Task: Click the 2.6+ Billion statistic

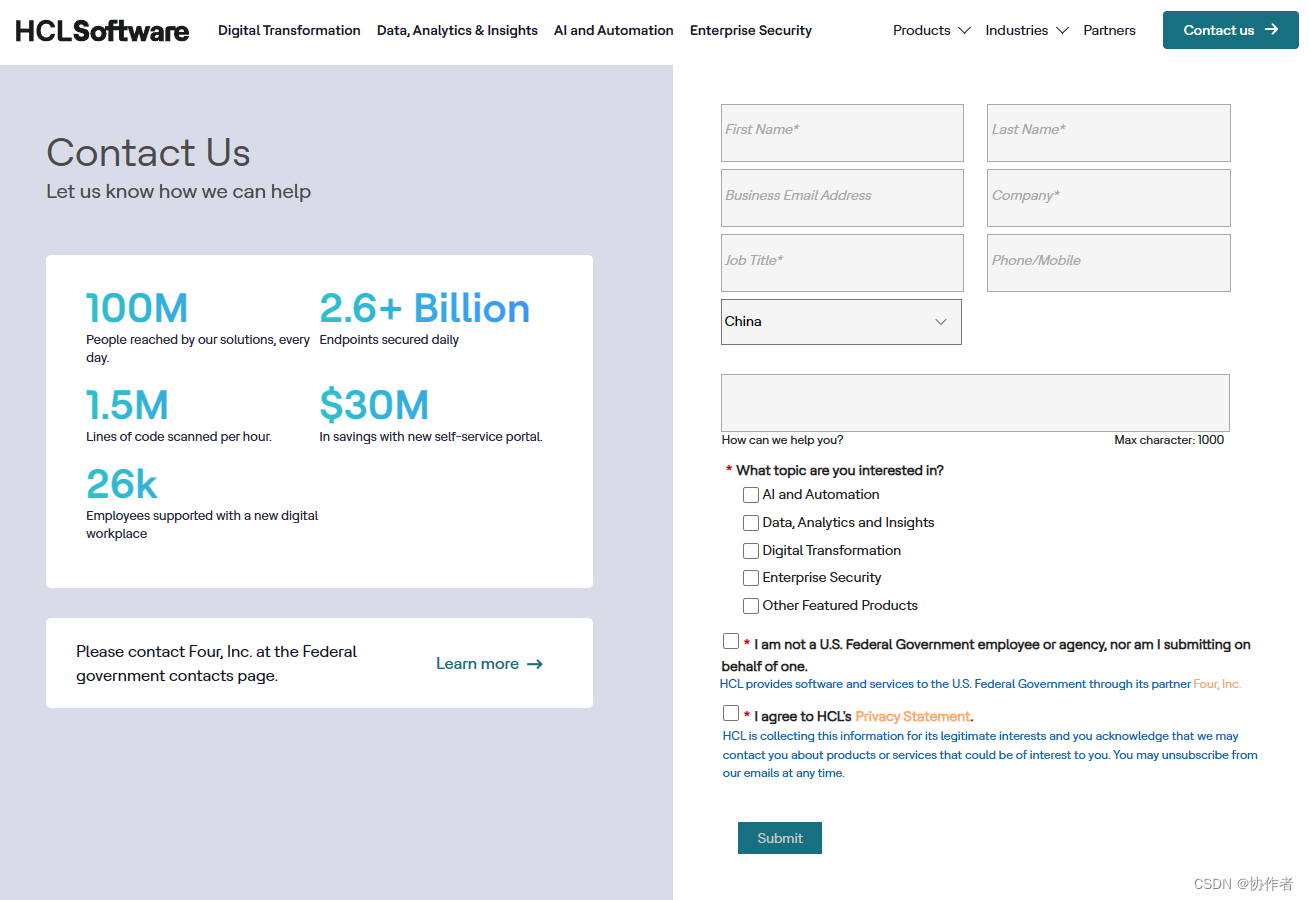Action: click(x=425, y=309)
